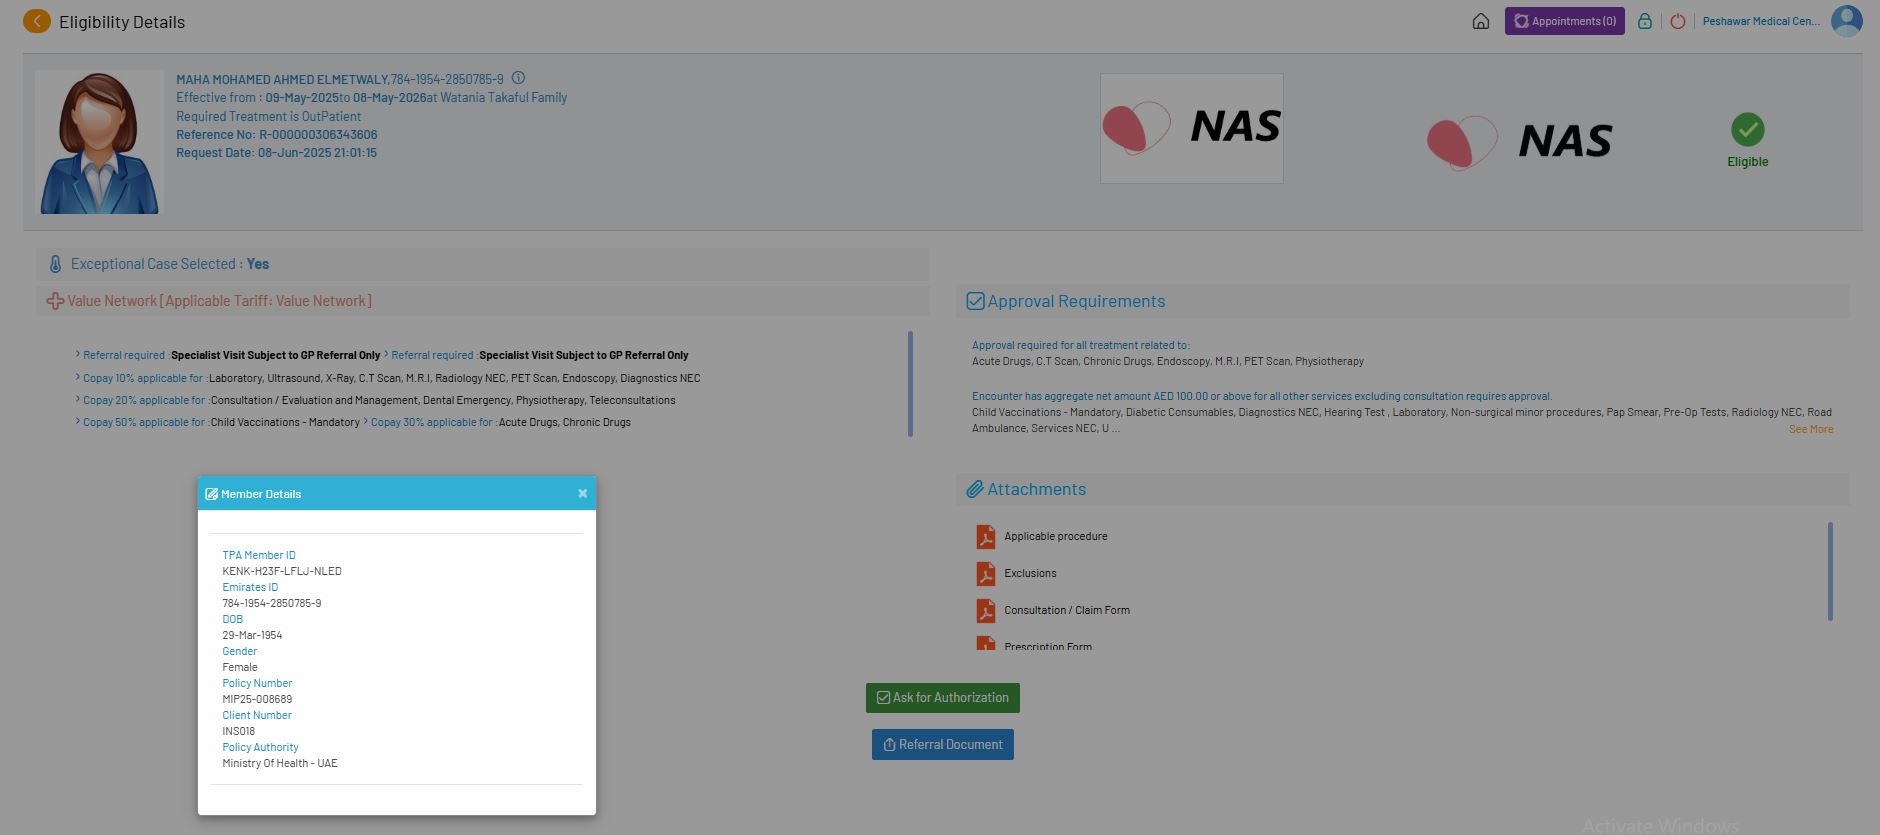The height and width of the screenshot is (835, 1880).
Task: Click the Acute Drugs, C.T Scan approval list
Action: (x=1168, y=361)
